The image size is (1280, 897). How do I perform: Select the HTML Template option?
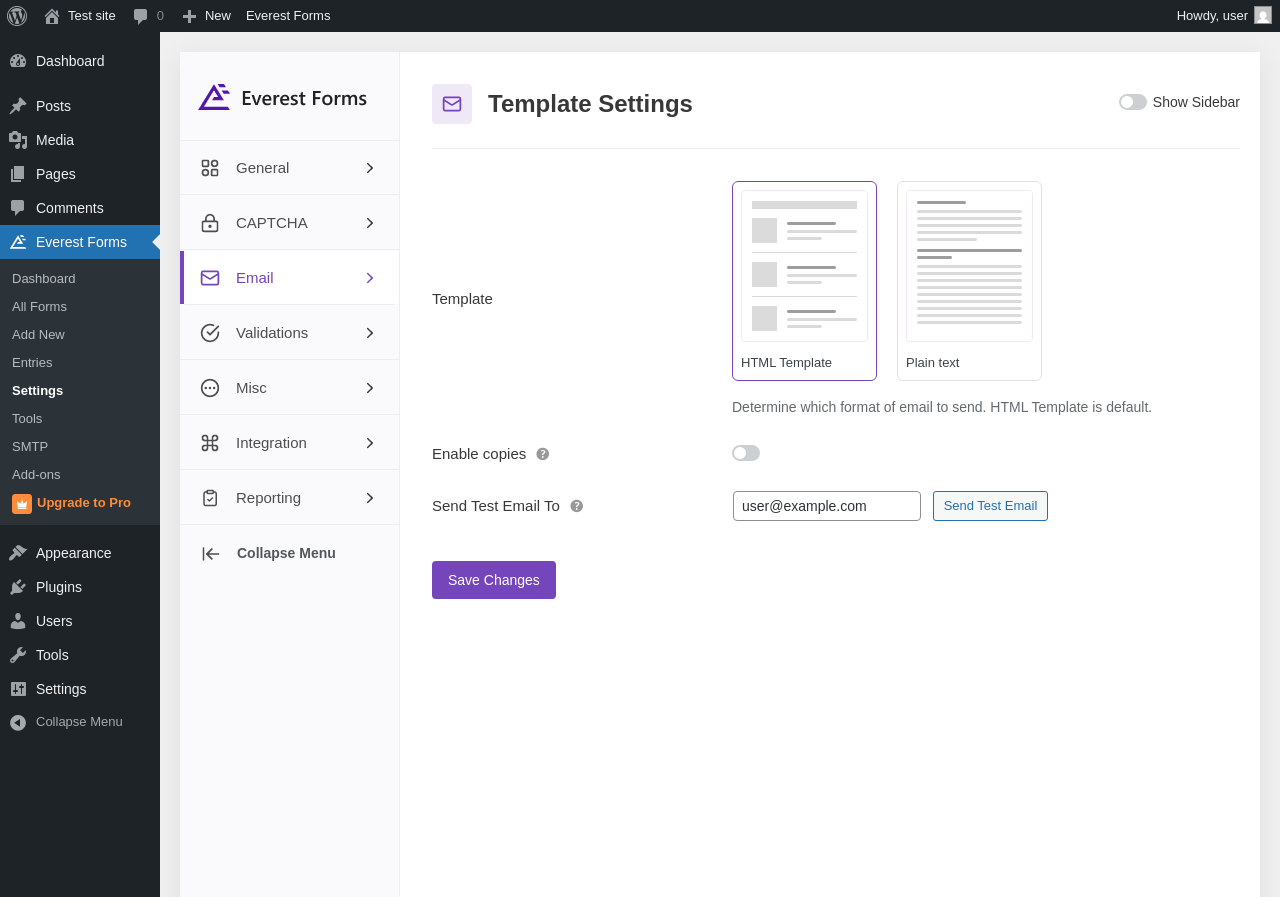(x=804, y=281)
